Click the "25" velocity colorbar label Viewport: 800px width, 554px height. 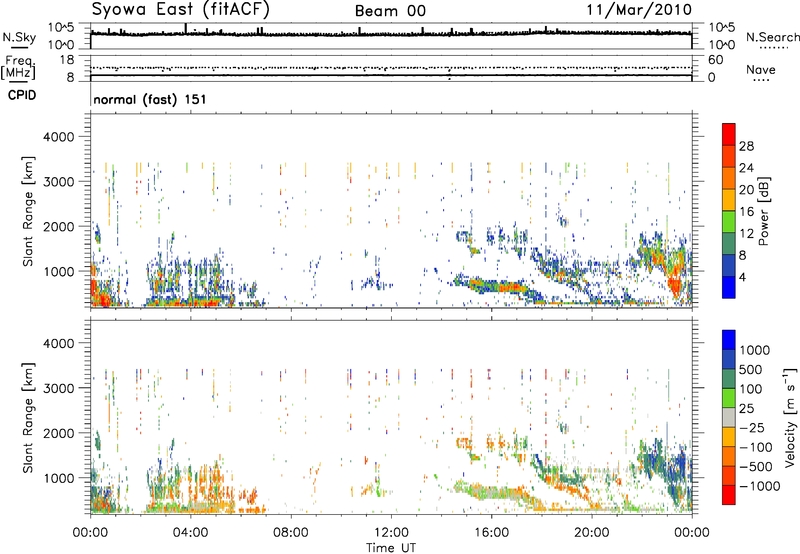coord(746,408)
